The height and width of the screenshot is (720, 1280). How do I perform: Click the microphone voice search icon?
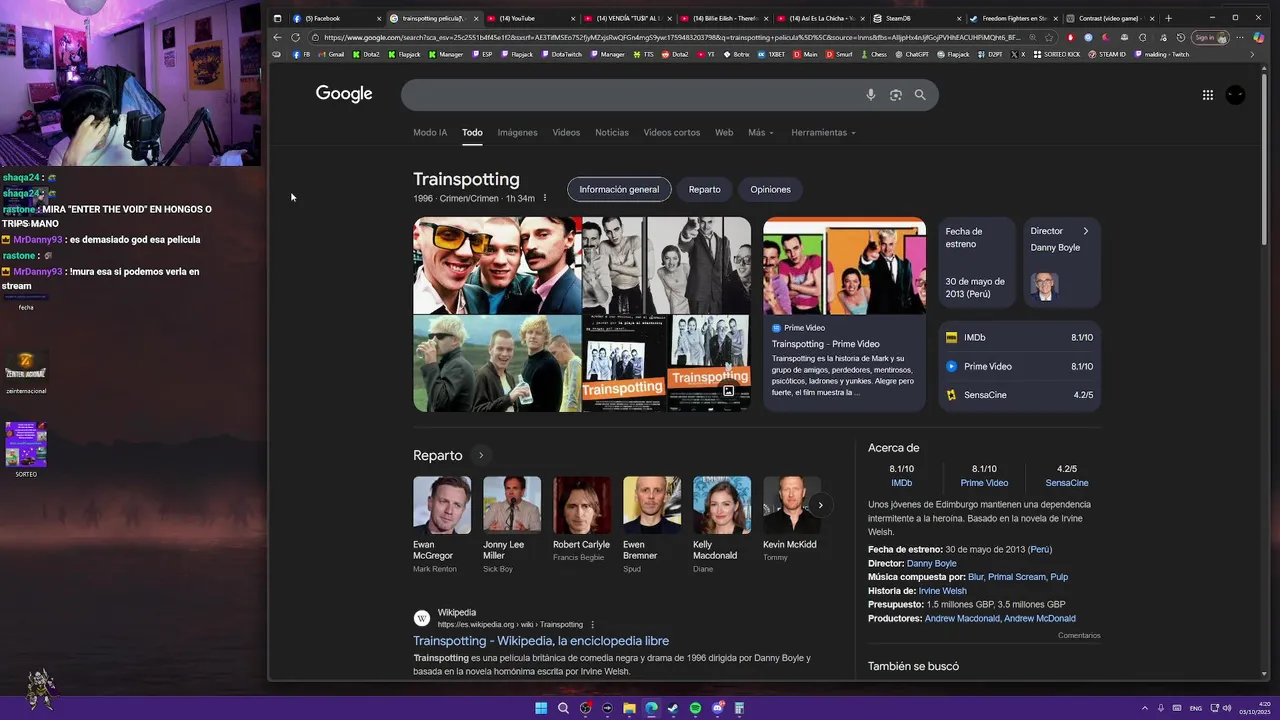pyautogui.click(x=870, y=95)
